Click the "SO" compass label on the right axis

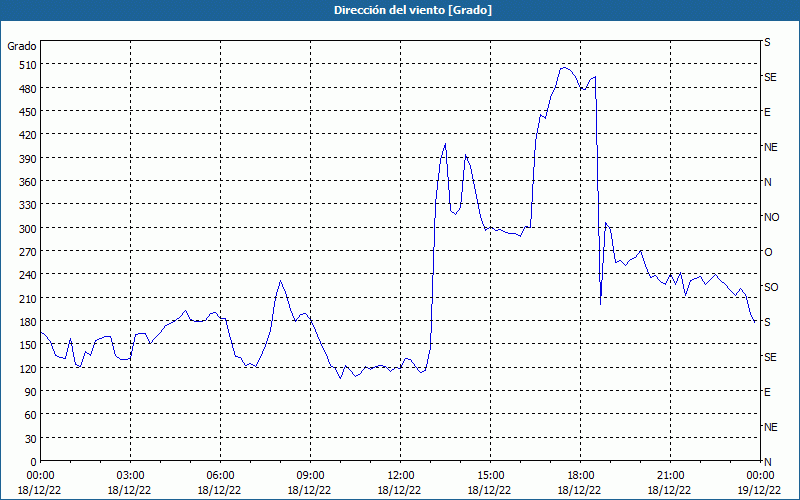coord(771,287)
